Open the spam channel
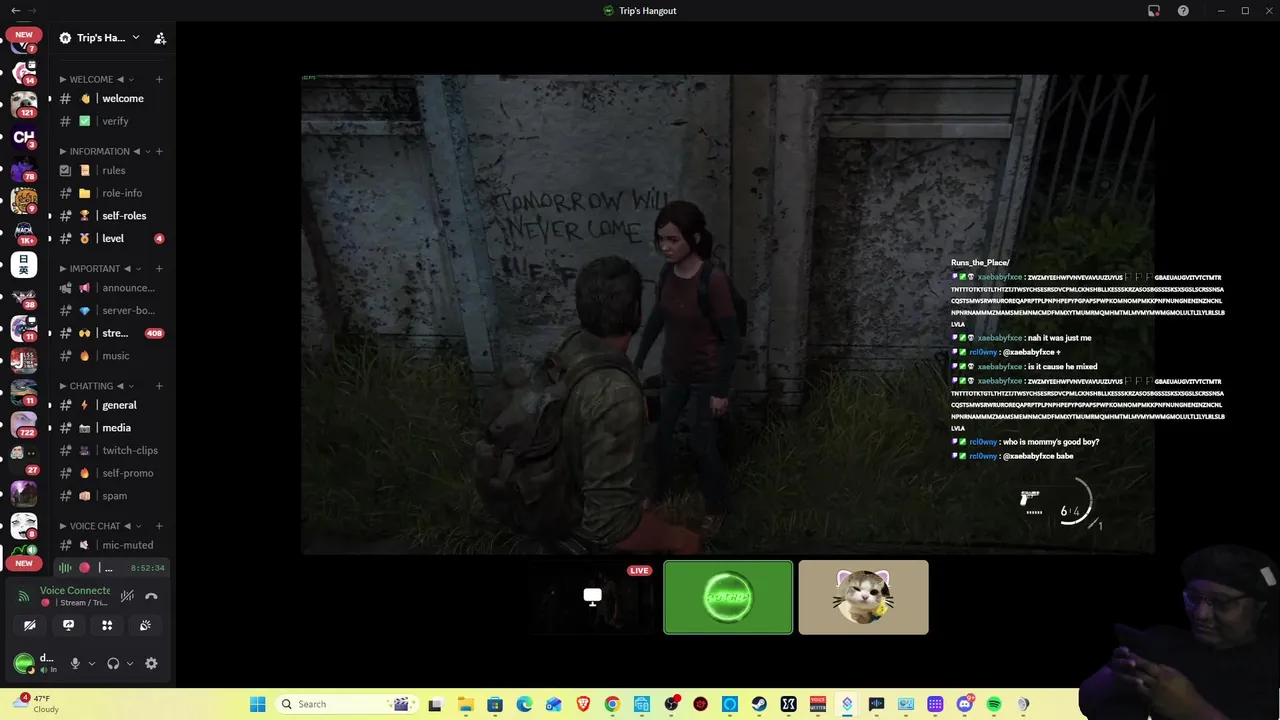This screenshot has height=720, width=1280. pyautogui.click(x=112, y=495)
